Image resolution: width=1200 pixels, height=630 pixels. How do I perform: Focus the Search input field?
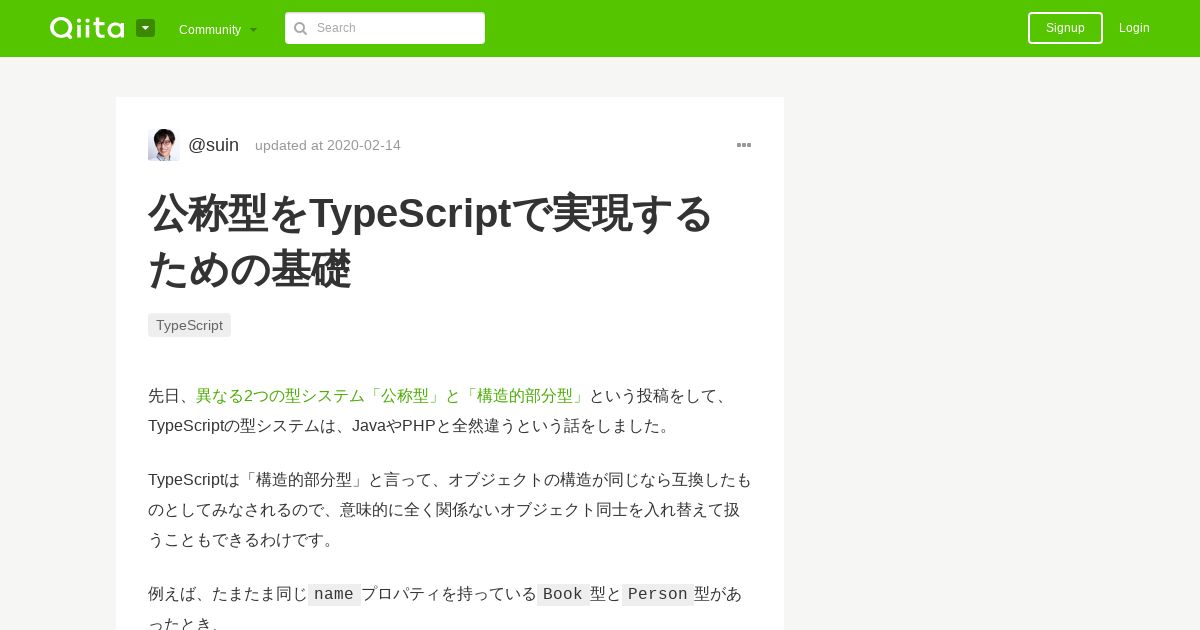coord(385,28)
